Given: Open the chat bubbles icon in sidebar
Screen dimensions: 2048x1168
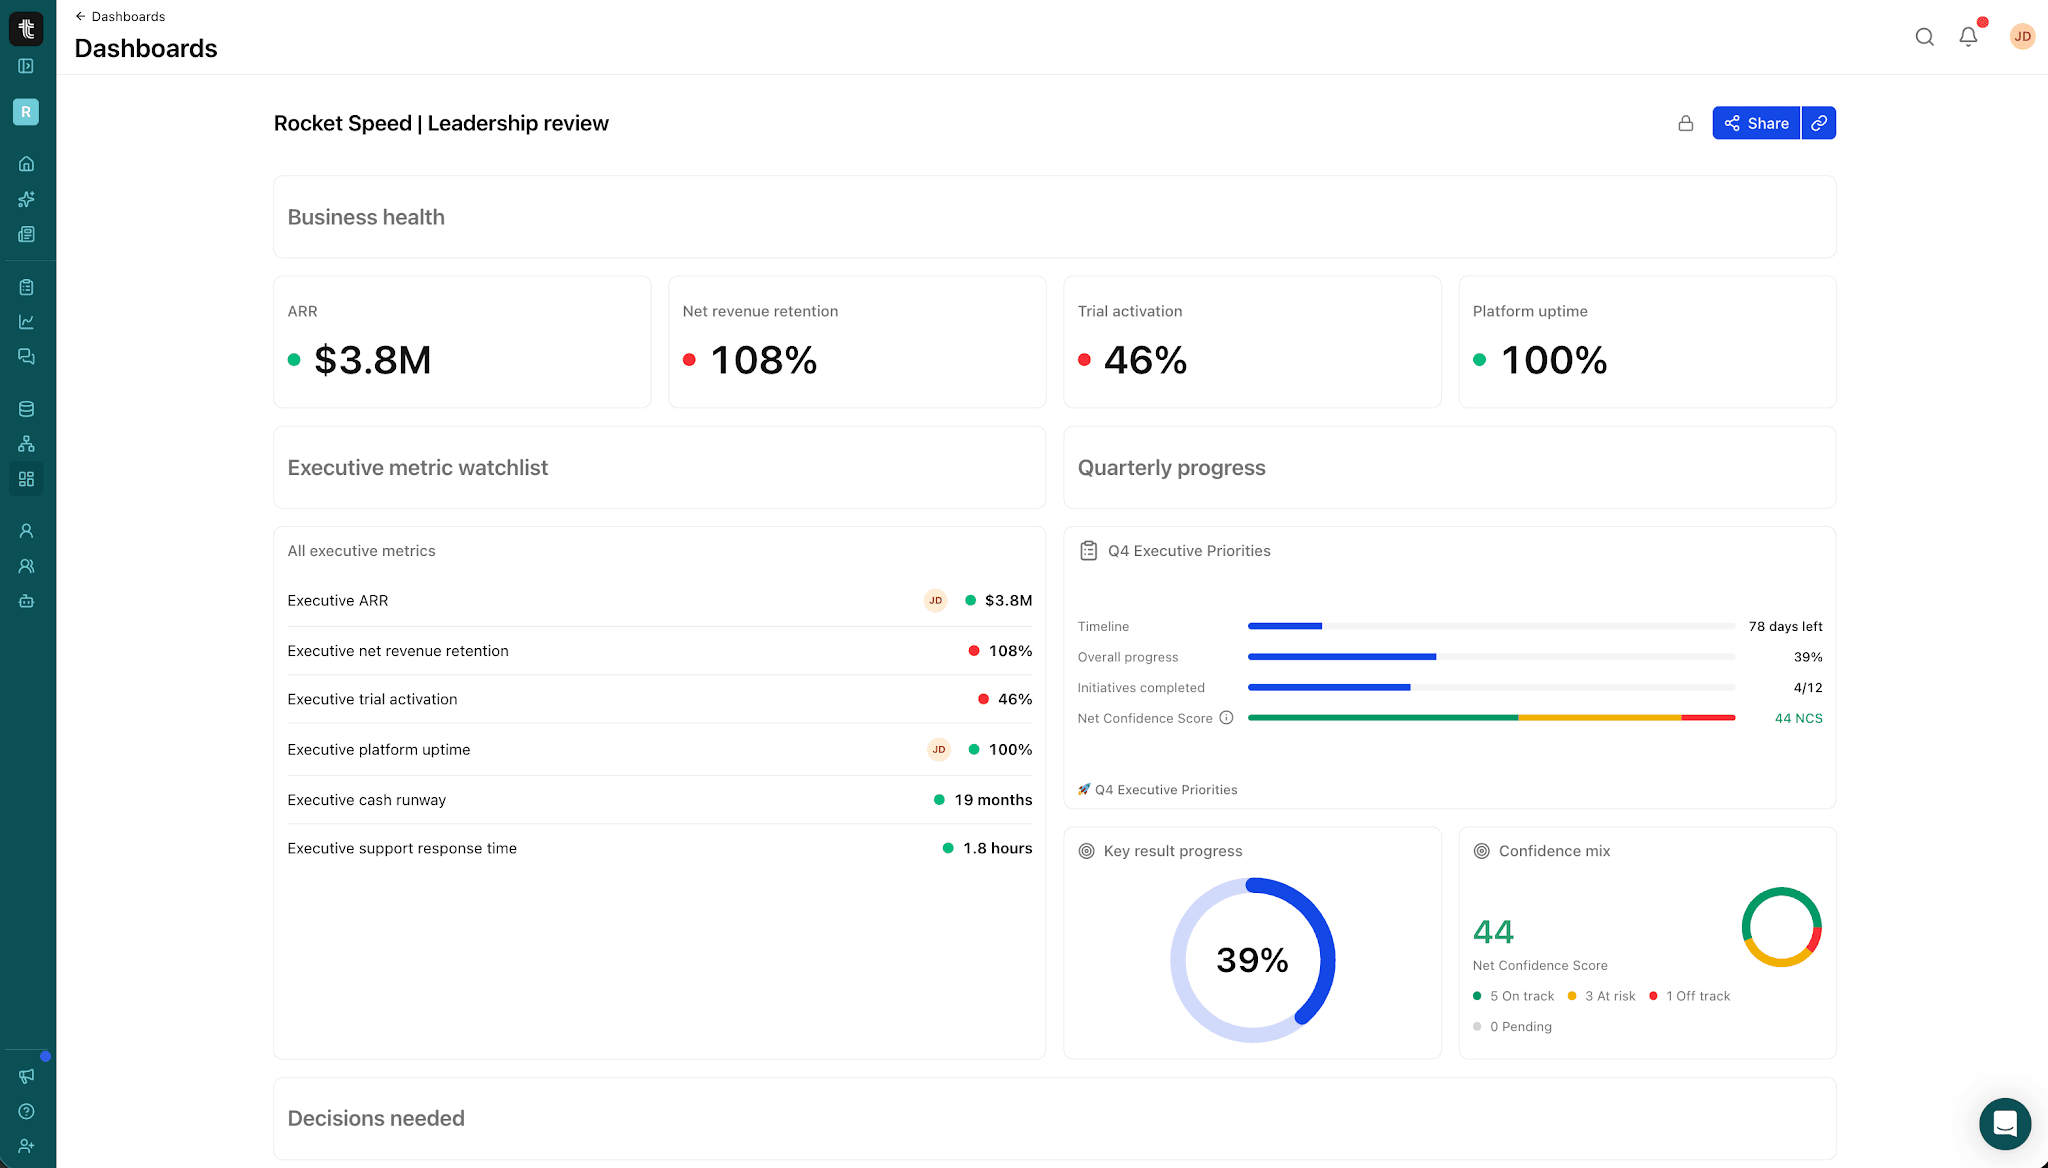Looking at the screenshot, I should click(x=26, y=357).
